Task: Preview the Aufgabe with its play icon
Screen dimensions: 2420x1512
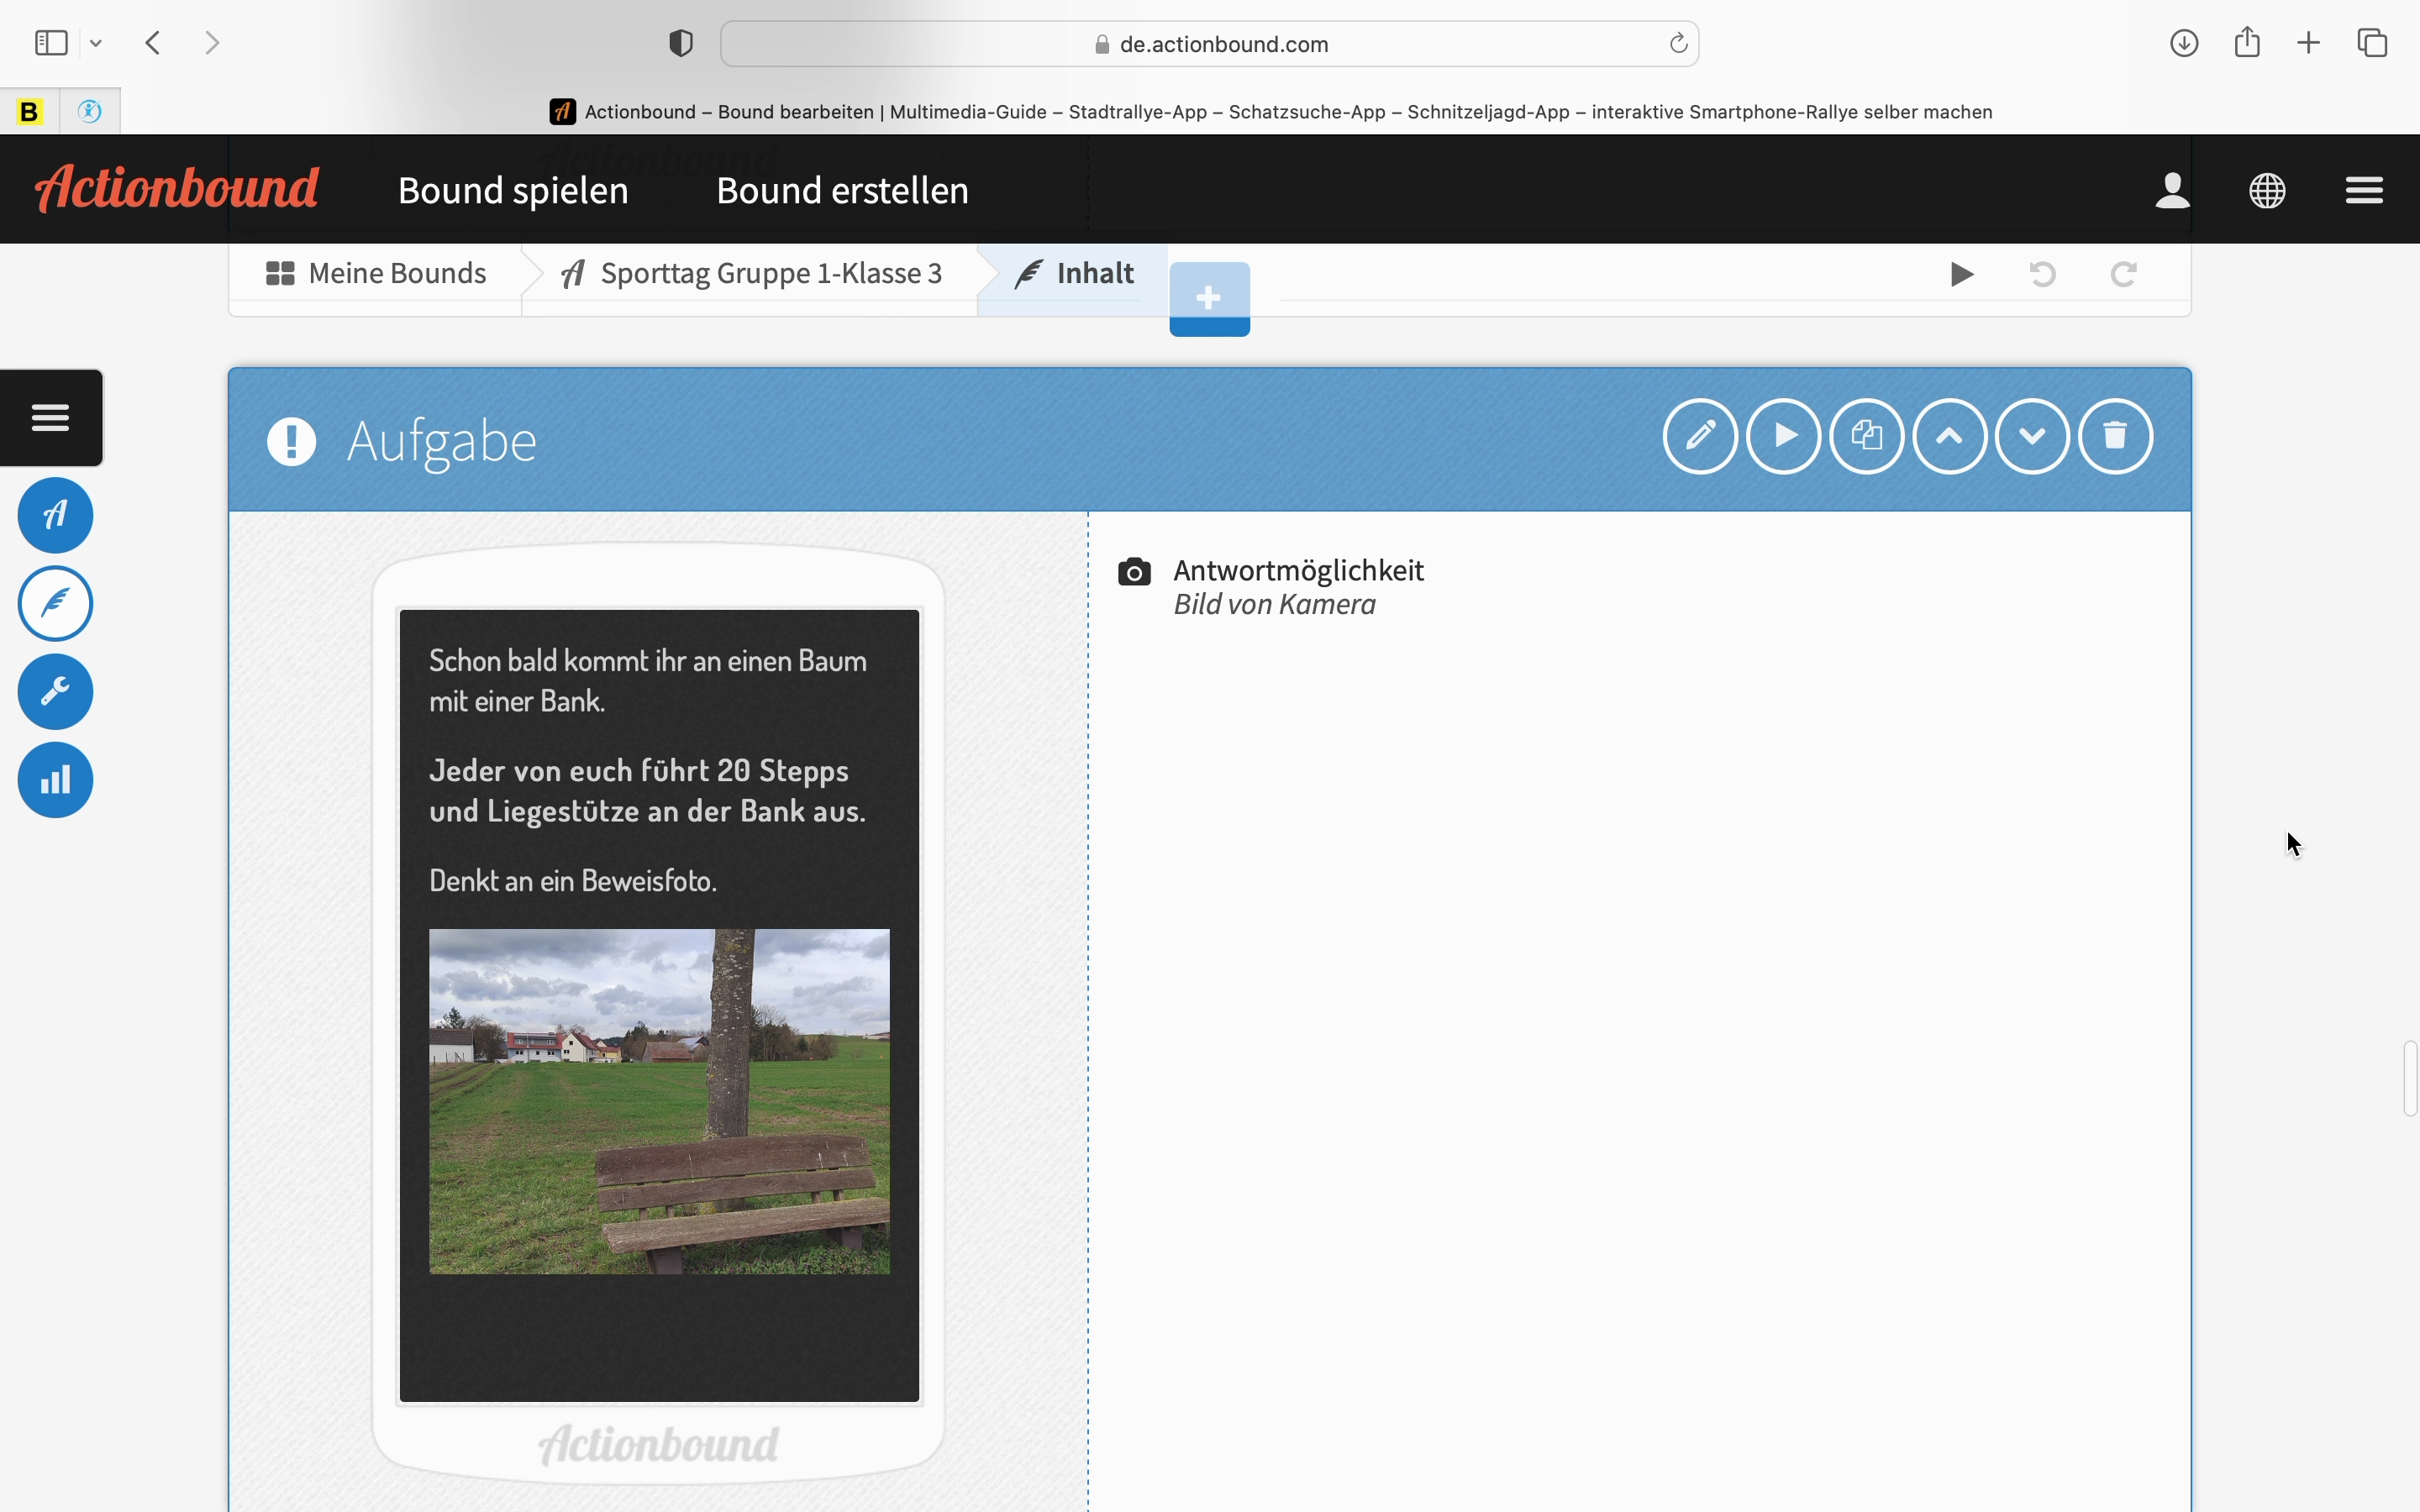Action: (1783, 436)
